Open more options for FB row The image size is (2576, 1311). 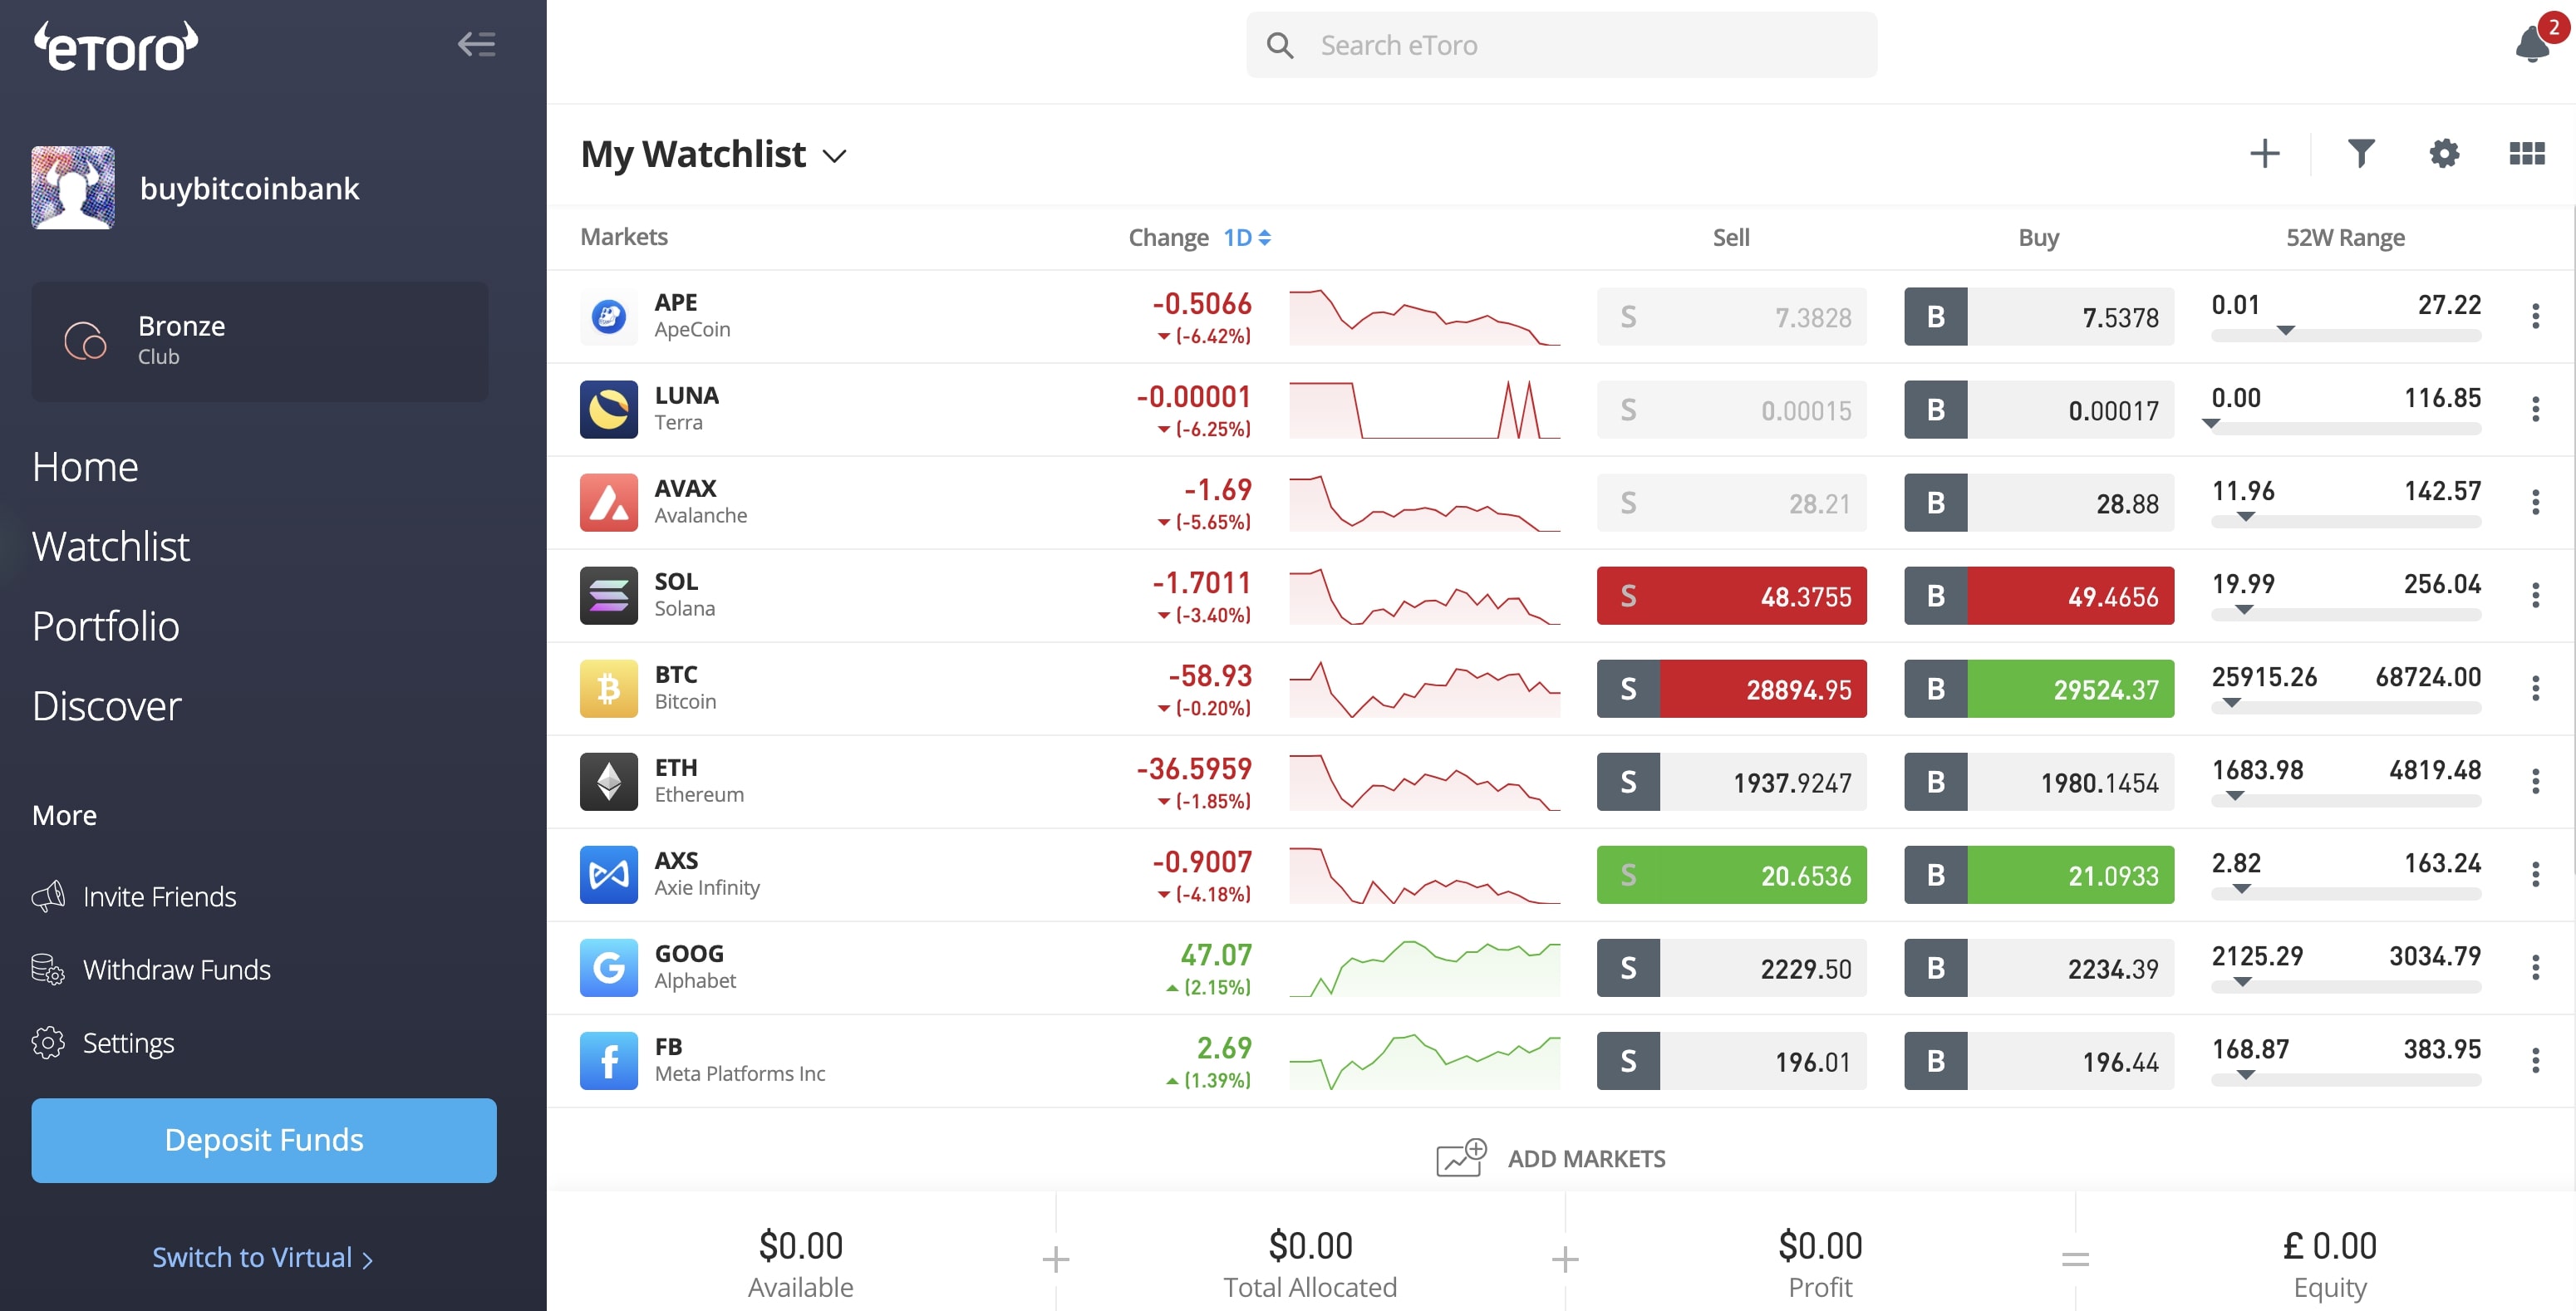(2535, 1060)
